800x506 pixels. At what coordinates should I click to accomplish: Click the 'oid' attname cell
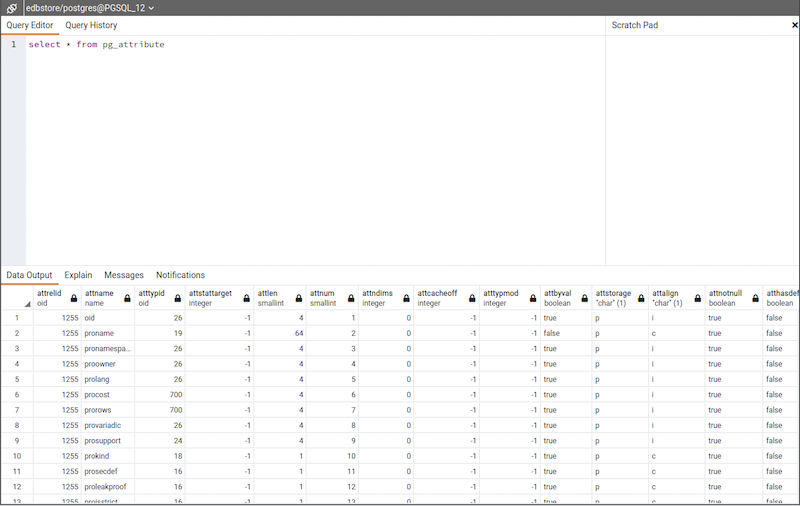tap(108, 318)
